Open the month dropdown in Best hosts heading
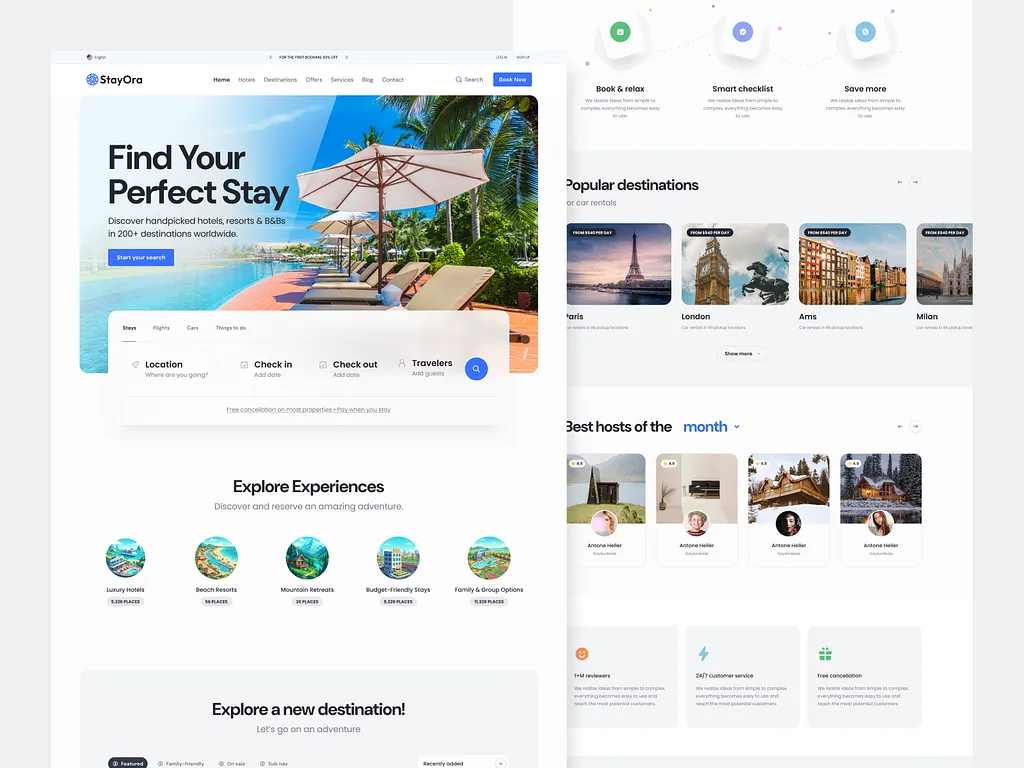This screenshot has height=768, width=1024. tap(710, 426)
